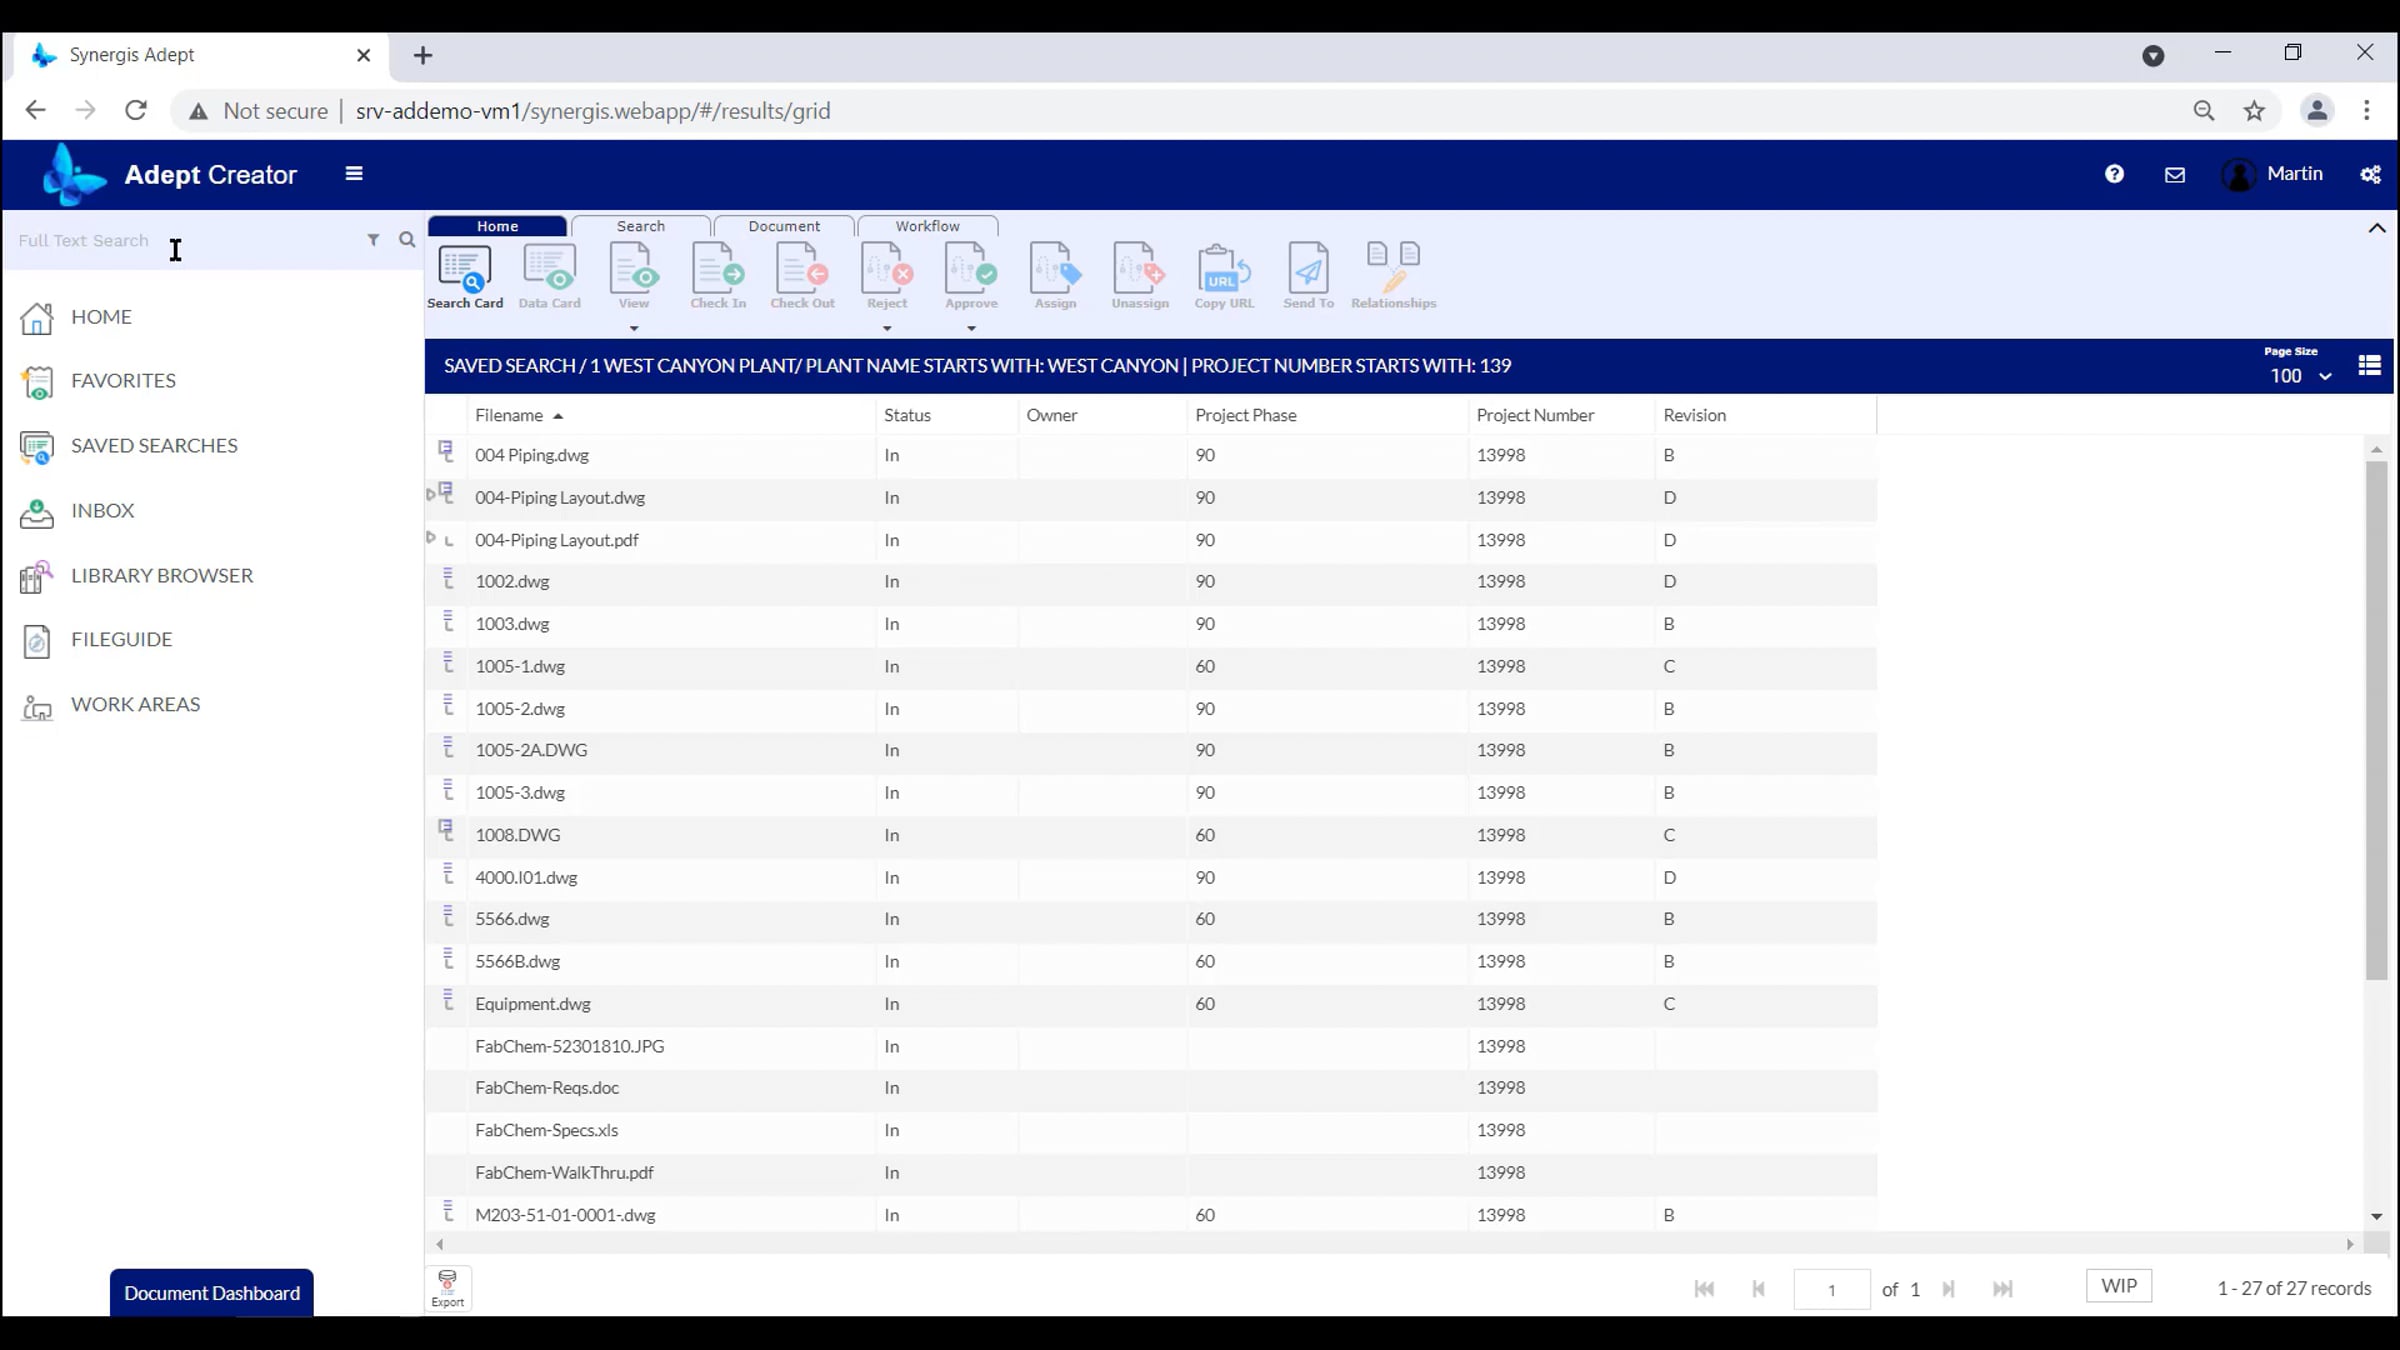The image size is (2400, 1350).
Task: Go to the previous results page
Action: point(1758,1289)
